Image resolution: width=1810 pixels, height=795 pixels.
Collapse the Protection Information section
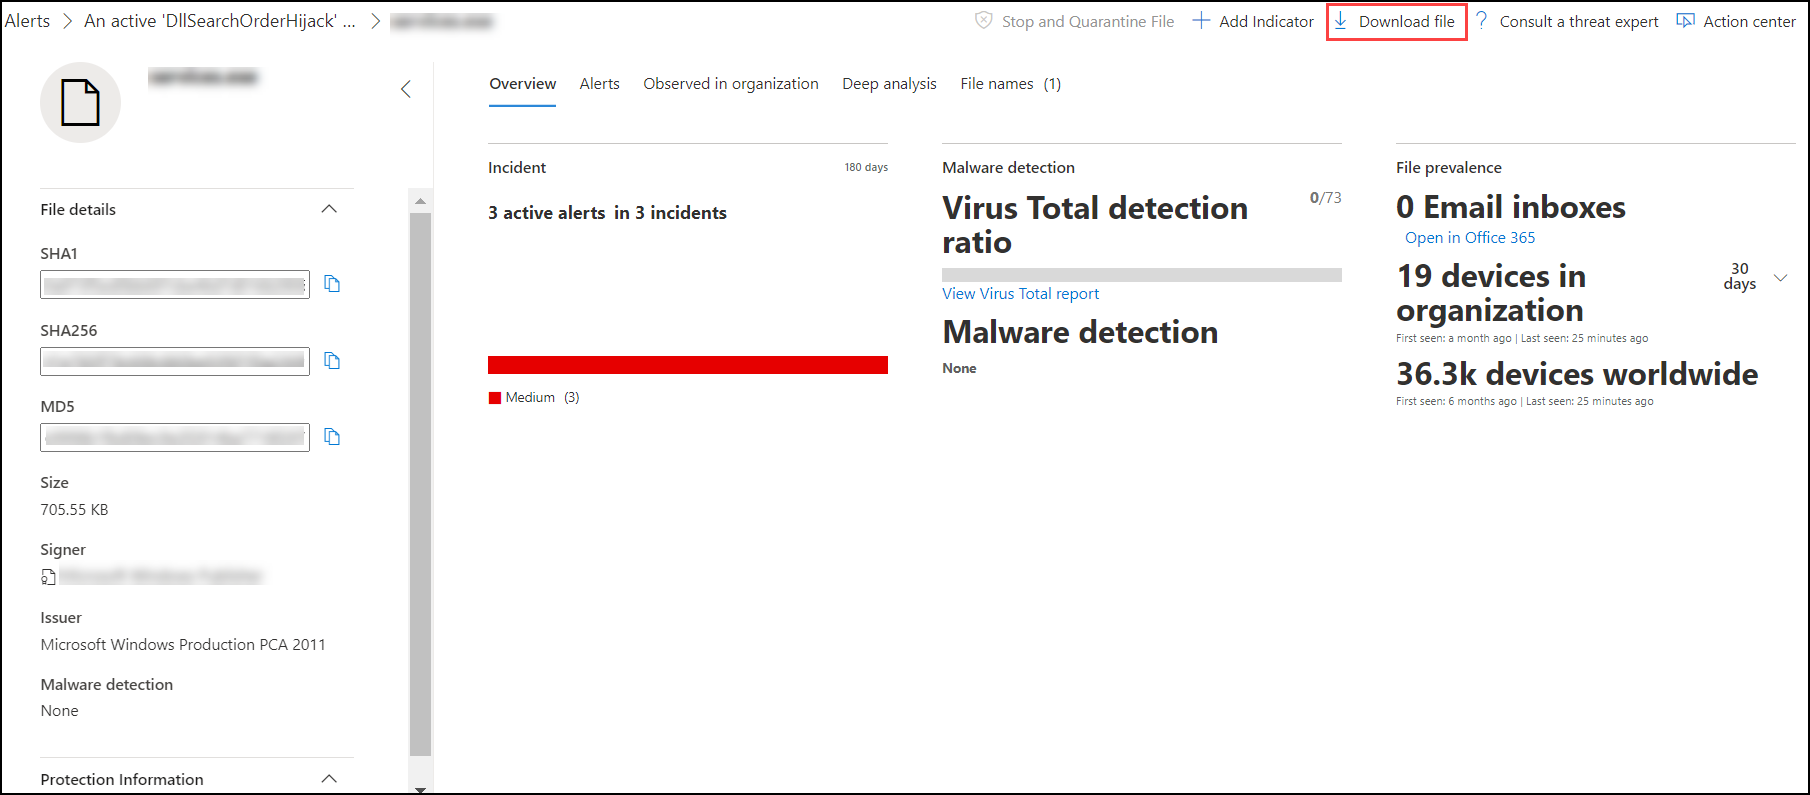pos(329,779)
